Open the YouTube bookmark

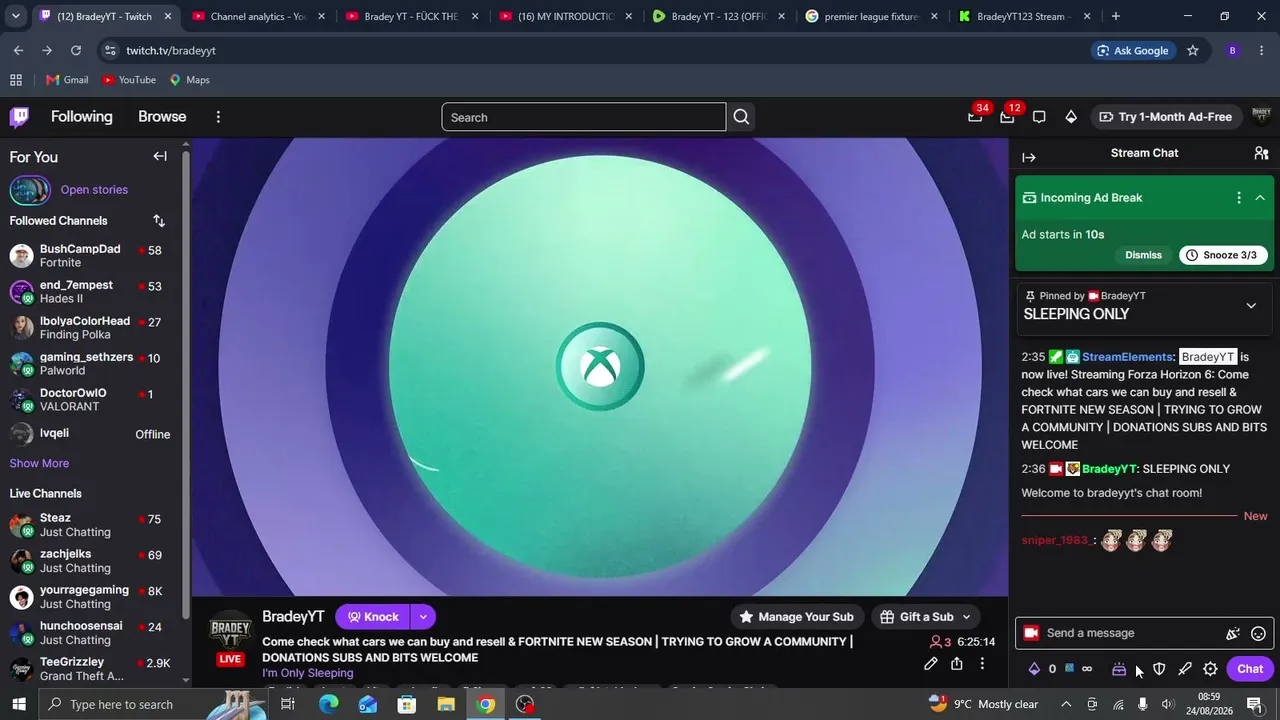(x=129, y=80)
